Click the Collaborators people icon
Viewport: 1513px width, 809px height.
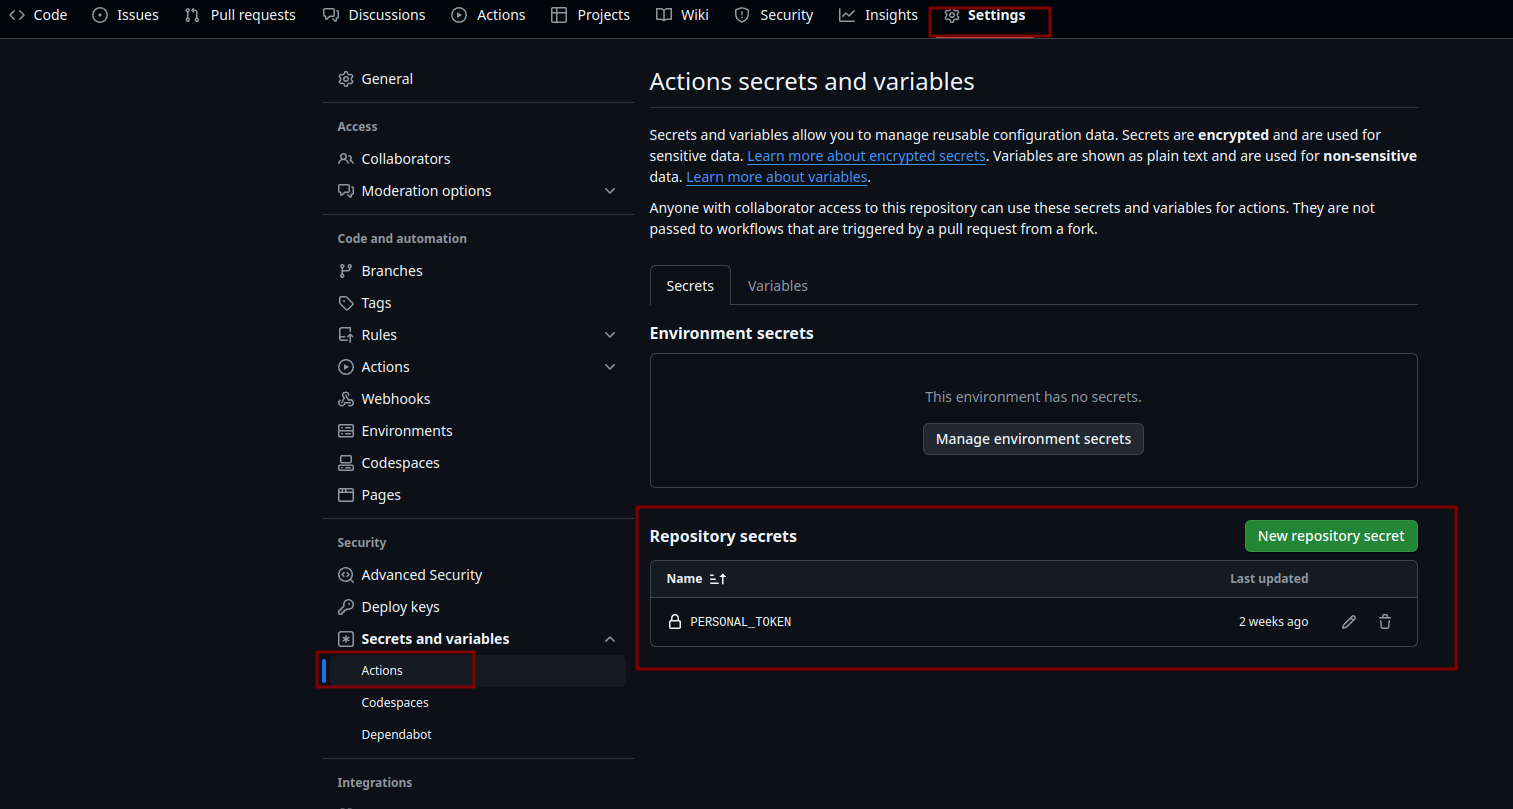(346, 159)
